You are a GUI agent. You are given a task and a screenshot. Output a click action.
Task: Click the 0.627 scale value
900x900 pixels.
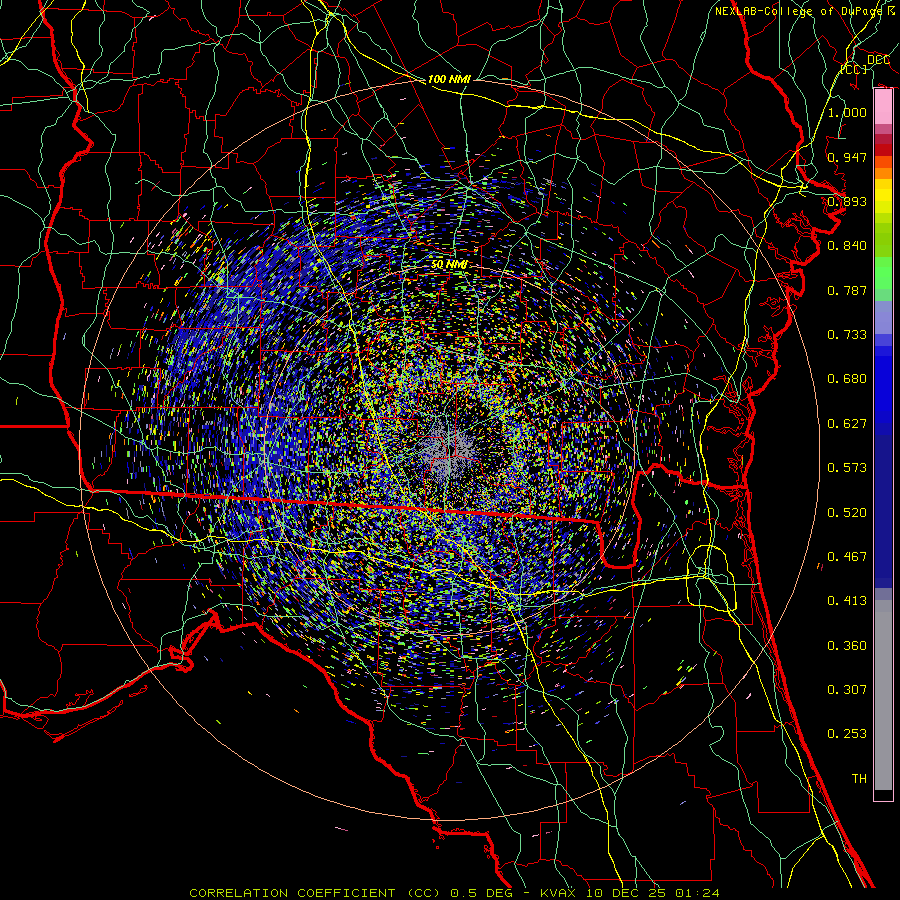(x=847, y=424)
